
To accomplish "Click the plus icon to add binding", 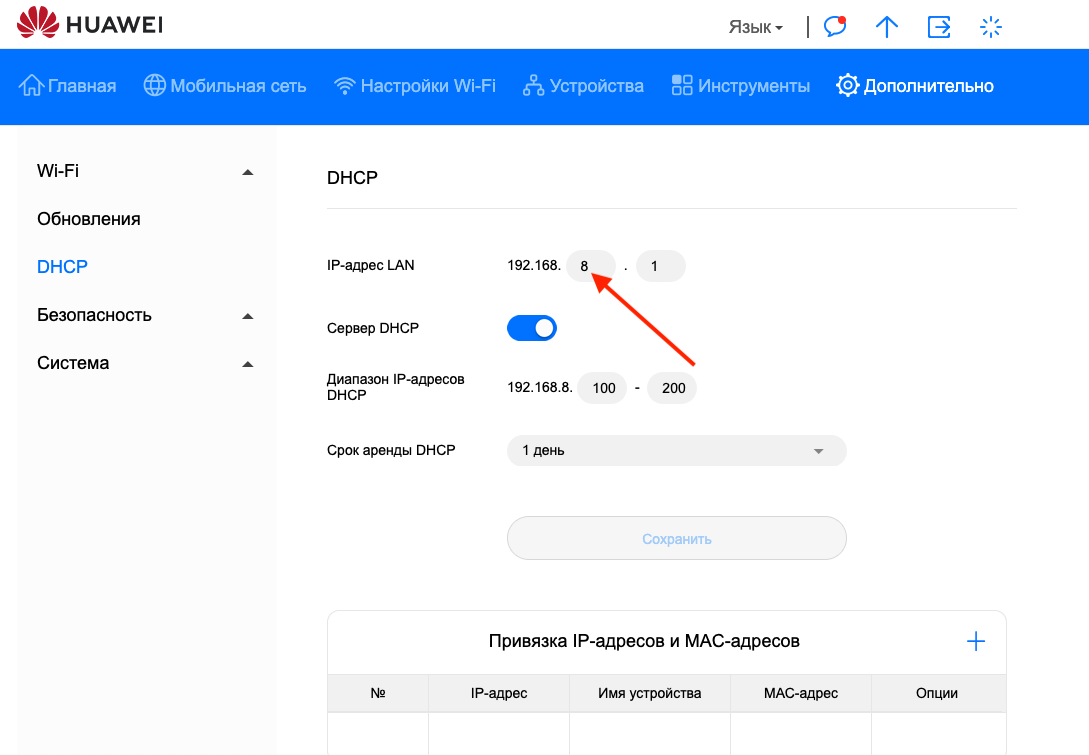I will click(x=976, y=642).
